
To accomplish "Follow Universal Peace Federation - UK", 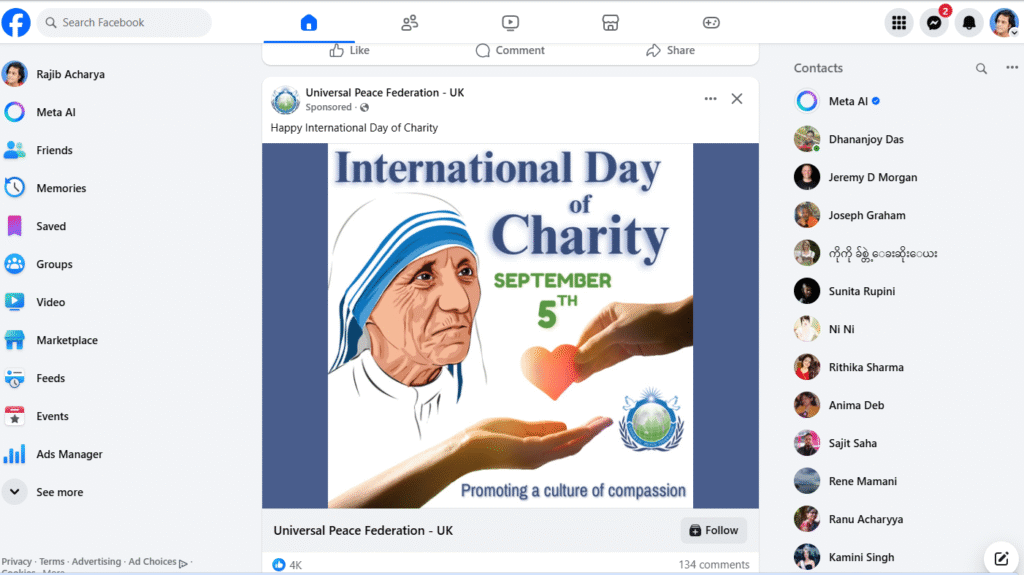I will pyautogui.click(x=714, y=531).
